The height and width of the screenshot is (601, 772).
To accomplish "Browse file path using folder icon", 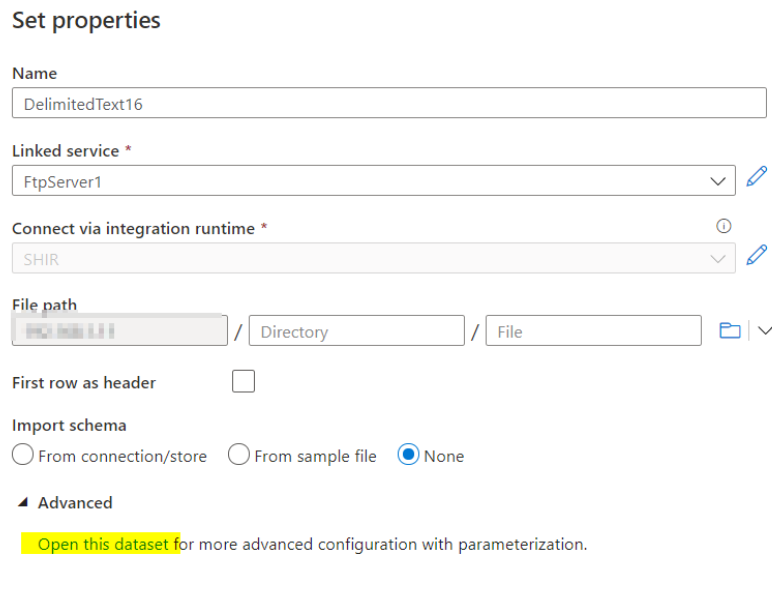I will click(730, 330).
